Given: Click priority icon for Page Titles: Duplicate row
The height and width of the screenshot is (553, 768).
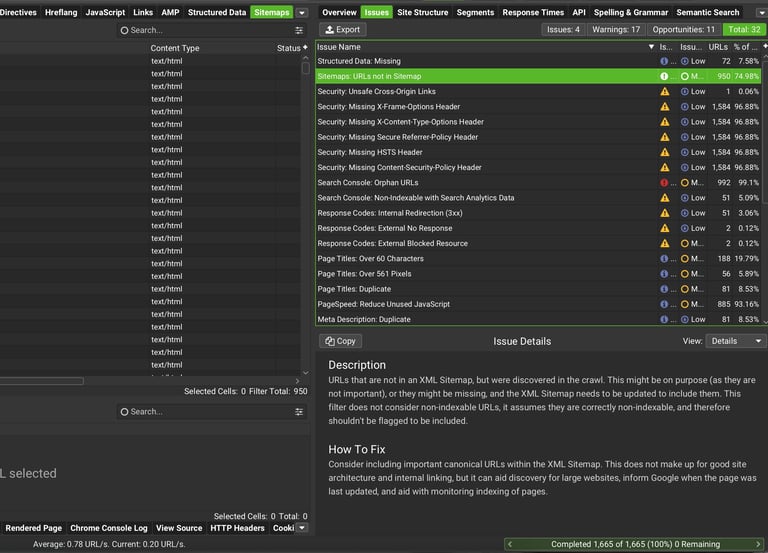Looking at the screenshot, I should (x=686, y=289).
